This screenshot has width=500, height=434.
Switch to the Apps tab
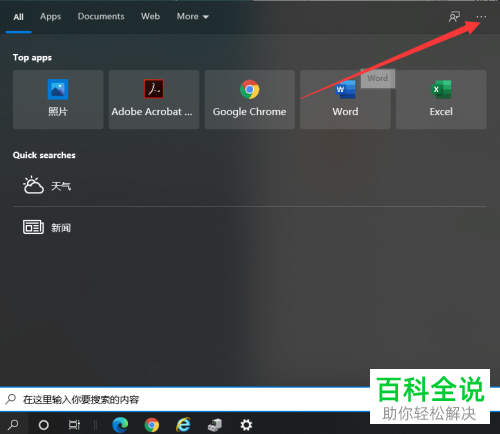pyautogui.click(x=51, y=17)
